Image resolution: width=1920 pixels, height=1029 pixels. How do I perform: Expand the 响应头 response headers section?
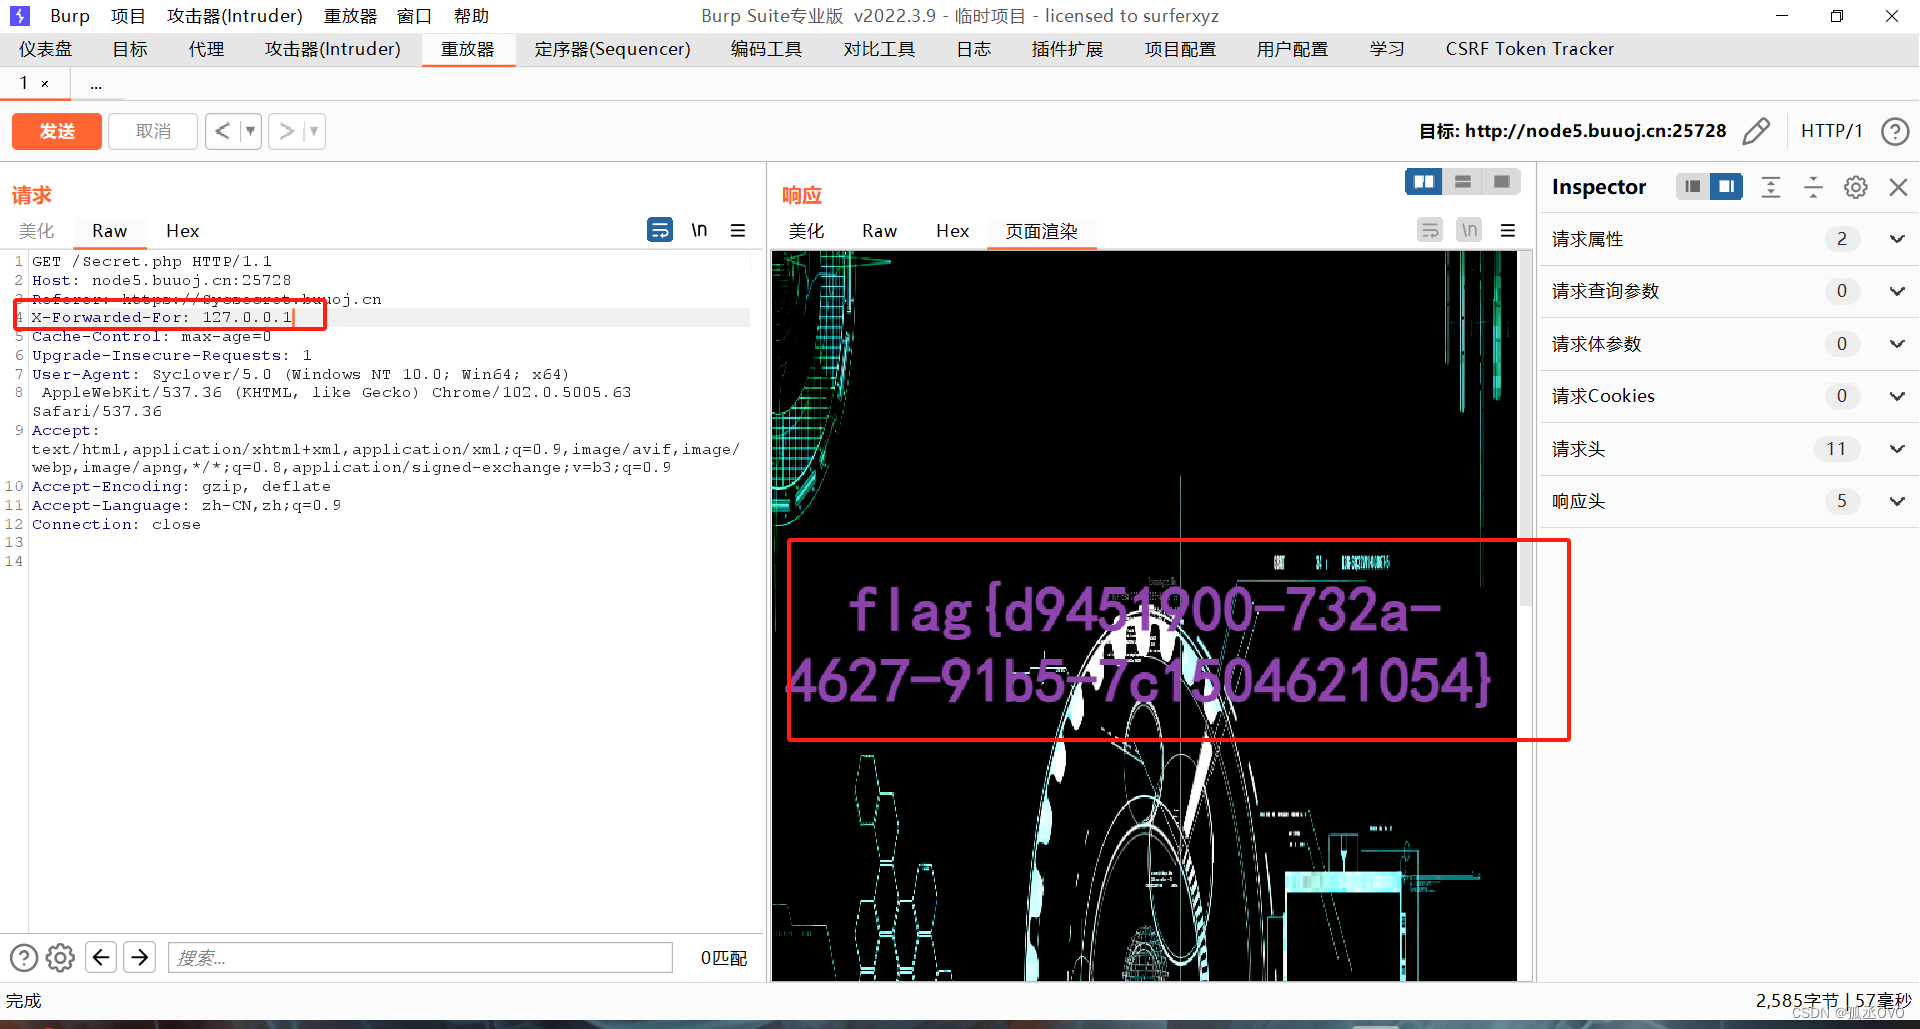pos(1896,501)
